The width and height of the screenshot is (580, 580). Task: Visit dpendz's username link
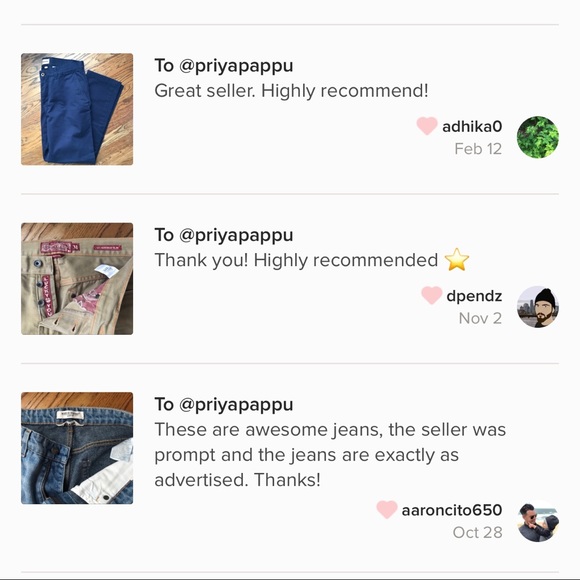point(474,296)
